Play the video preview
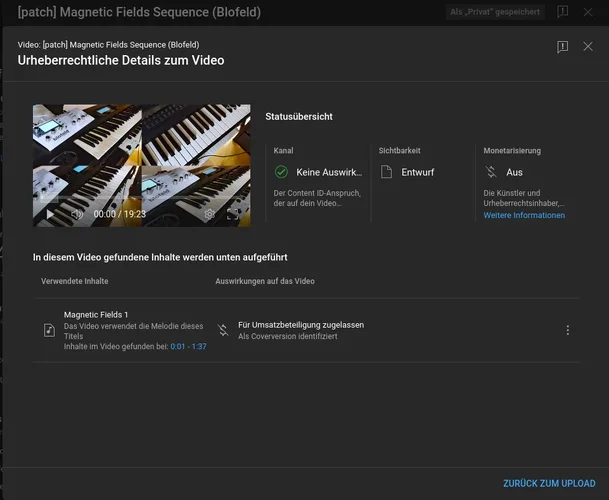 pyautogui.click(x=50, y=214)
